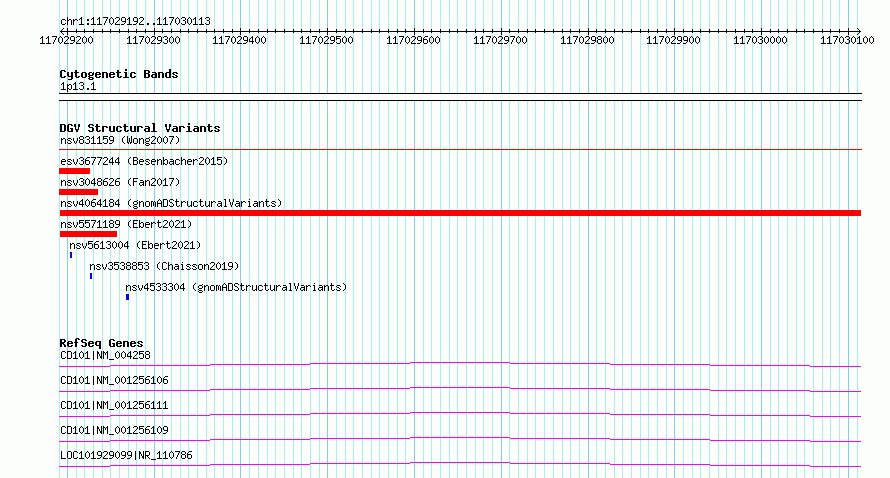This screenshot has width=890, height=478.
Task: Open variant nsv3538853 (Chaisson2019) label
Action: click(x=165, y=266)
